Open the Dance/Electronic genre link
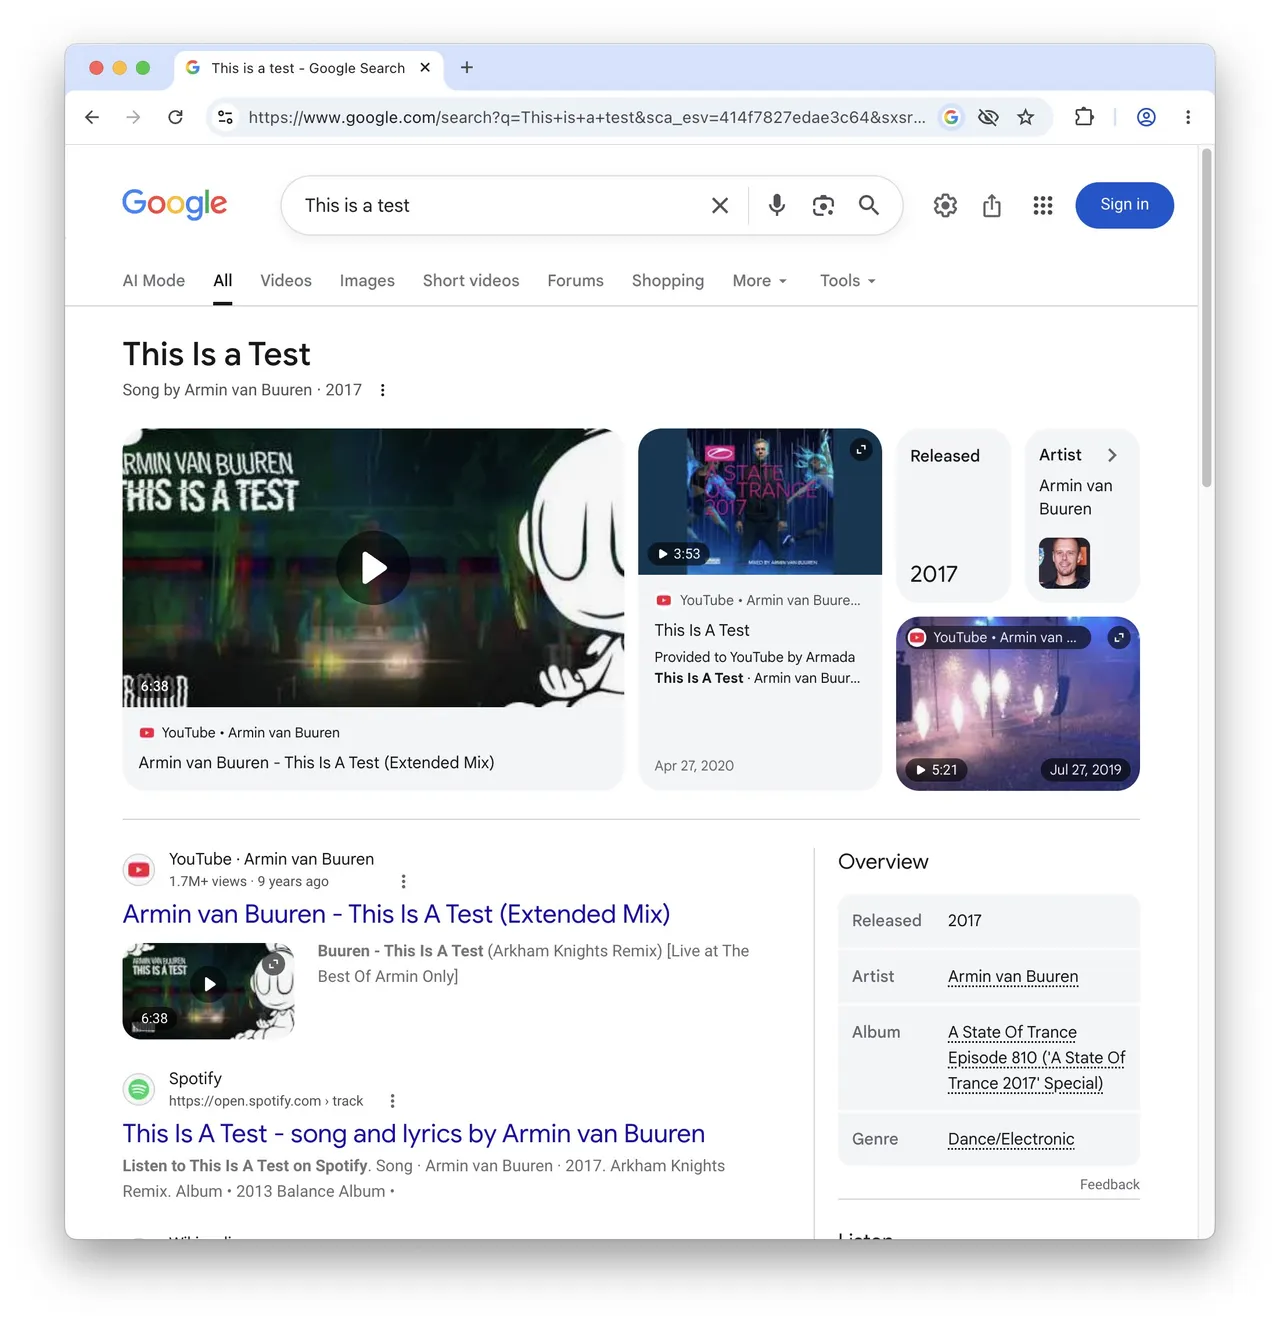This screenshot has height=1325, width=1280. [x=1011, y=1139]
